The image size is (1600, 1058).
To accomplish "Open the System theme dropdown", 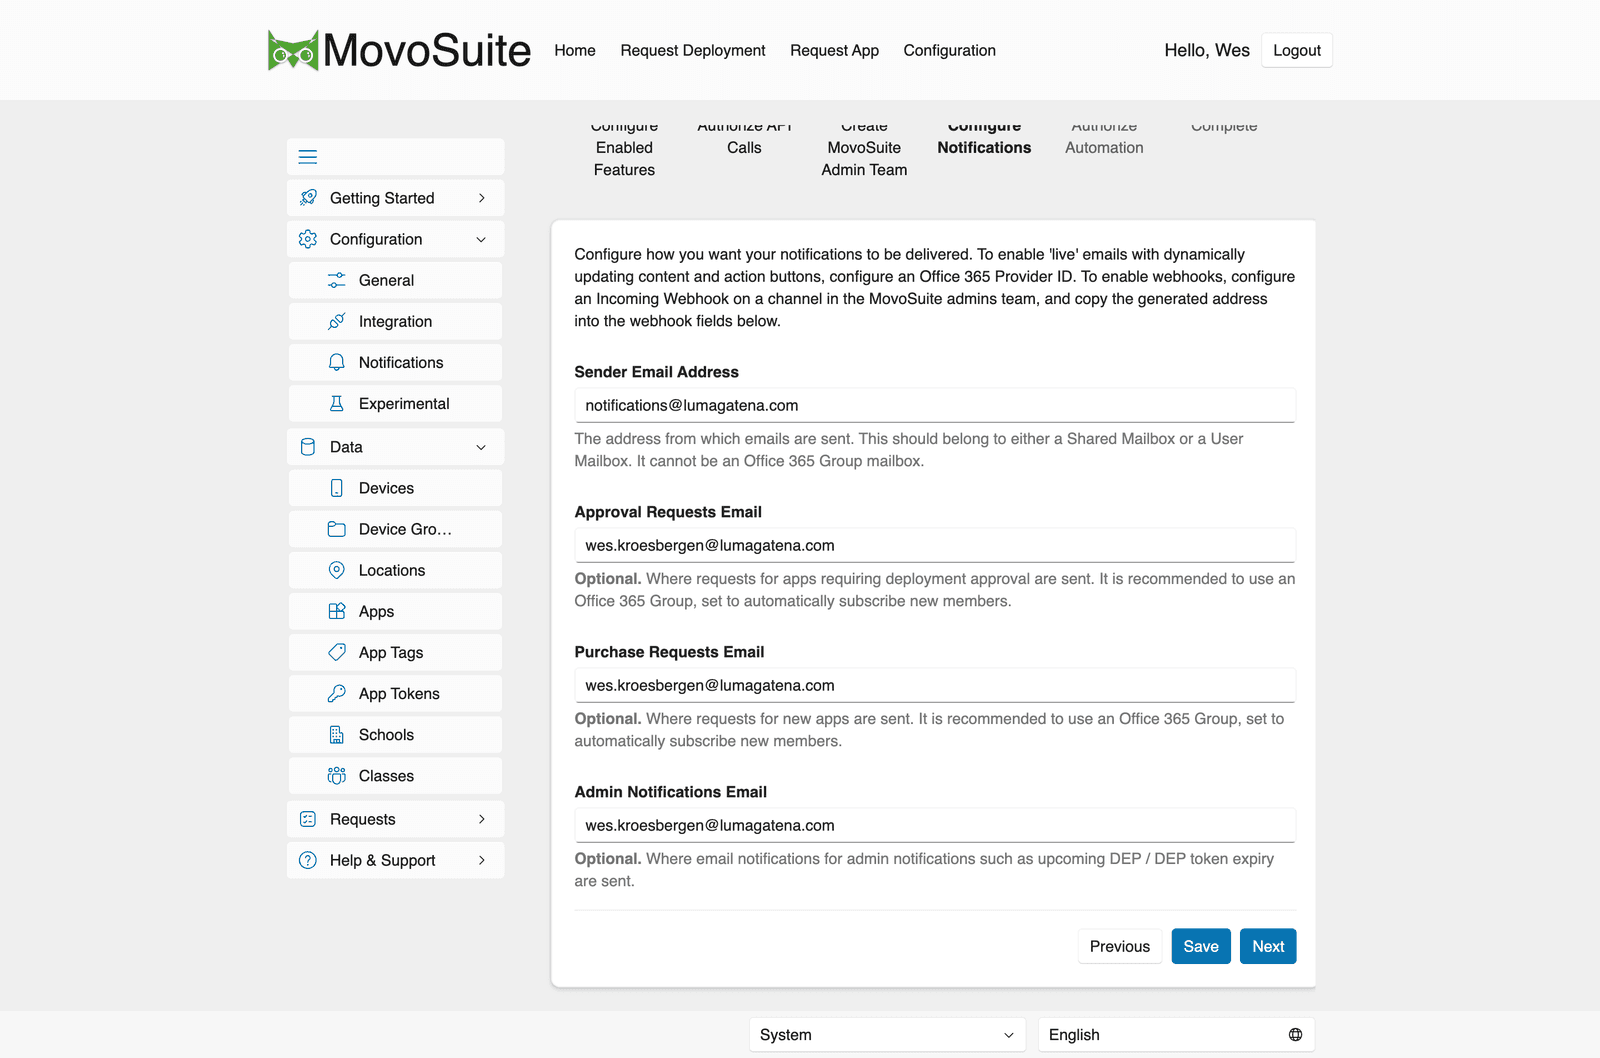I will tap(888, 1035).
